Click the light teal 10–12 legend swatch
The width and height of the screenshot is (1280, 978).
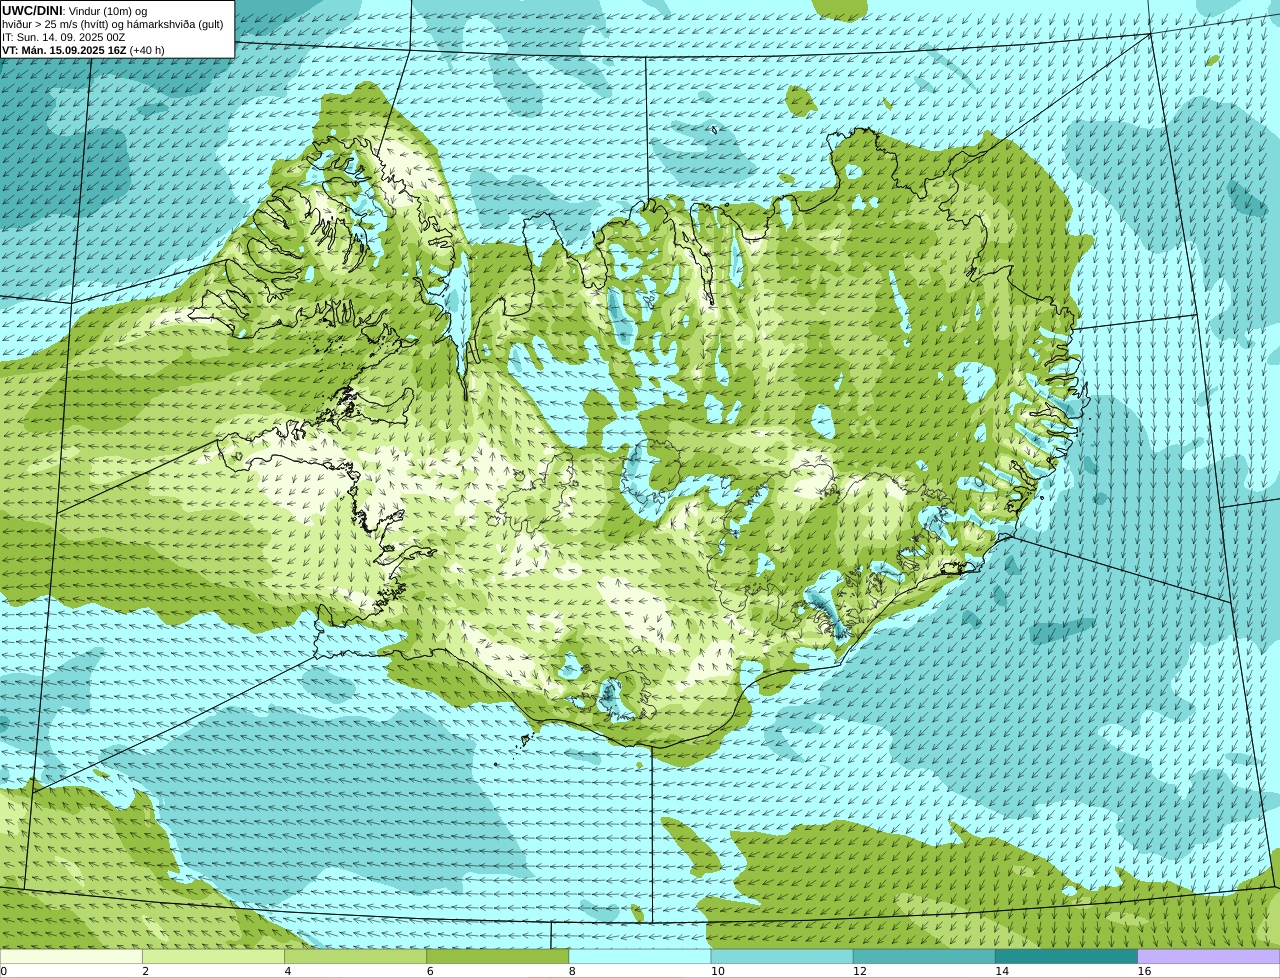click(x=782, y=957)
